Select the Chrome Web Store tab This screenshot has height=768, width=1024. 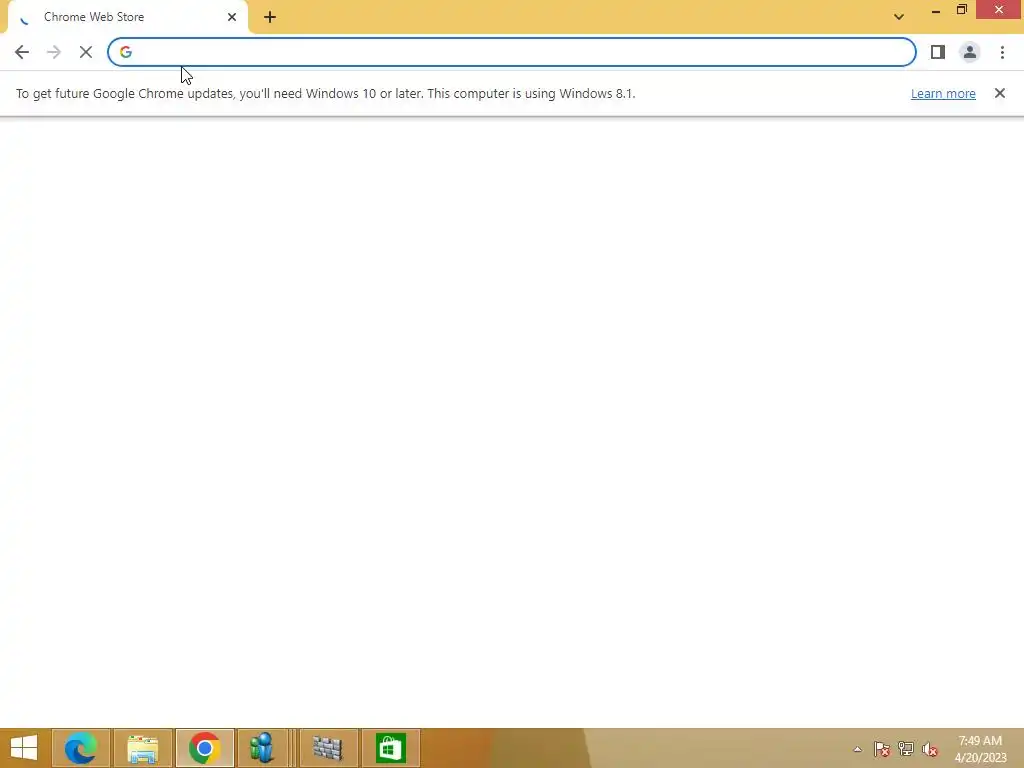127,17
